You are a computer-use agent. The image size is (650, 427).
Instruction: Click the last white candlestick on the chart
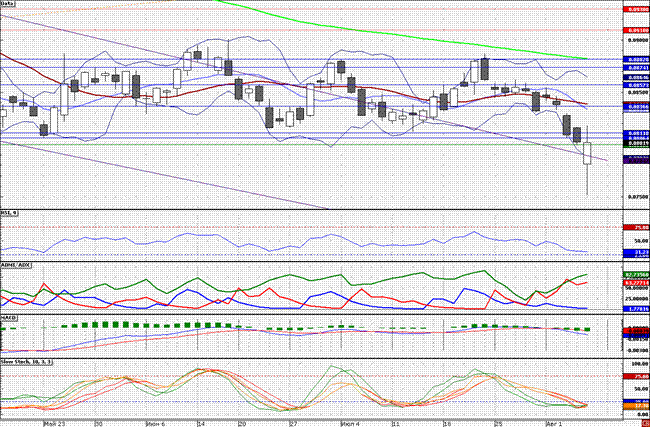pos(587,153)
